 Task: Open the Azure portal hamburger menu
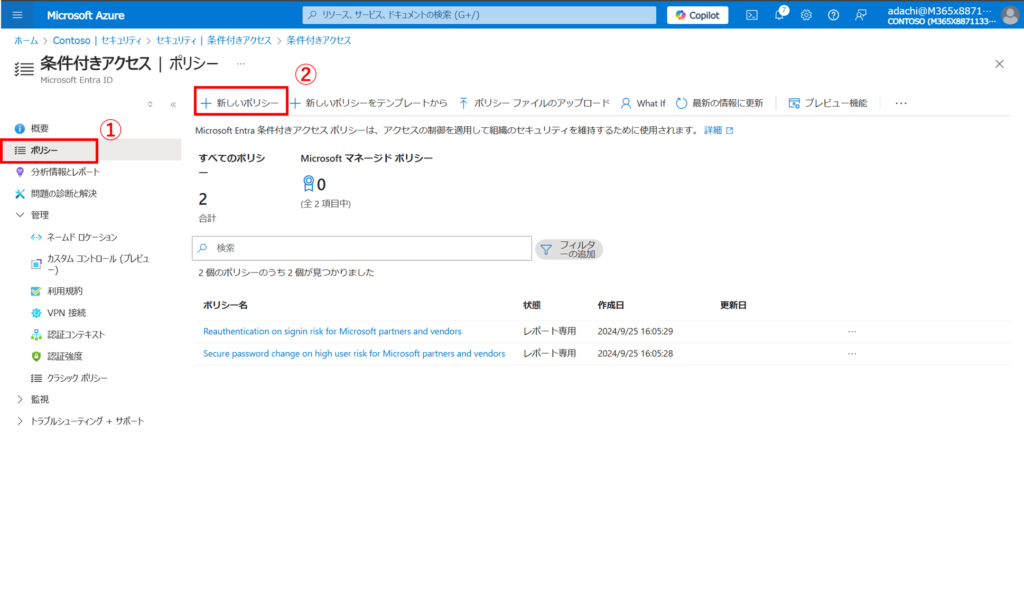(18, 15)
